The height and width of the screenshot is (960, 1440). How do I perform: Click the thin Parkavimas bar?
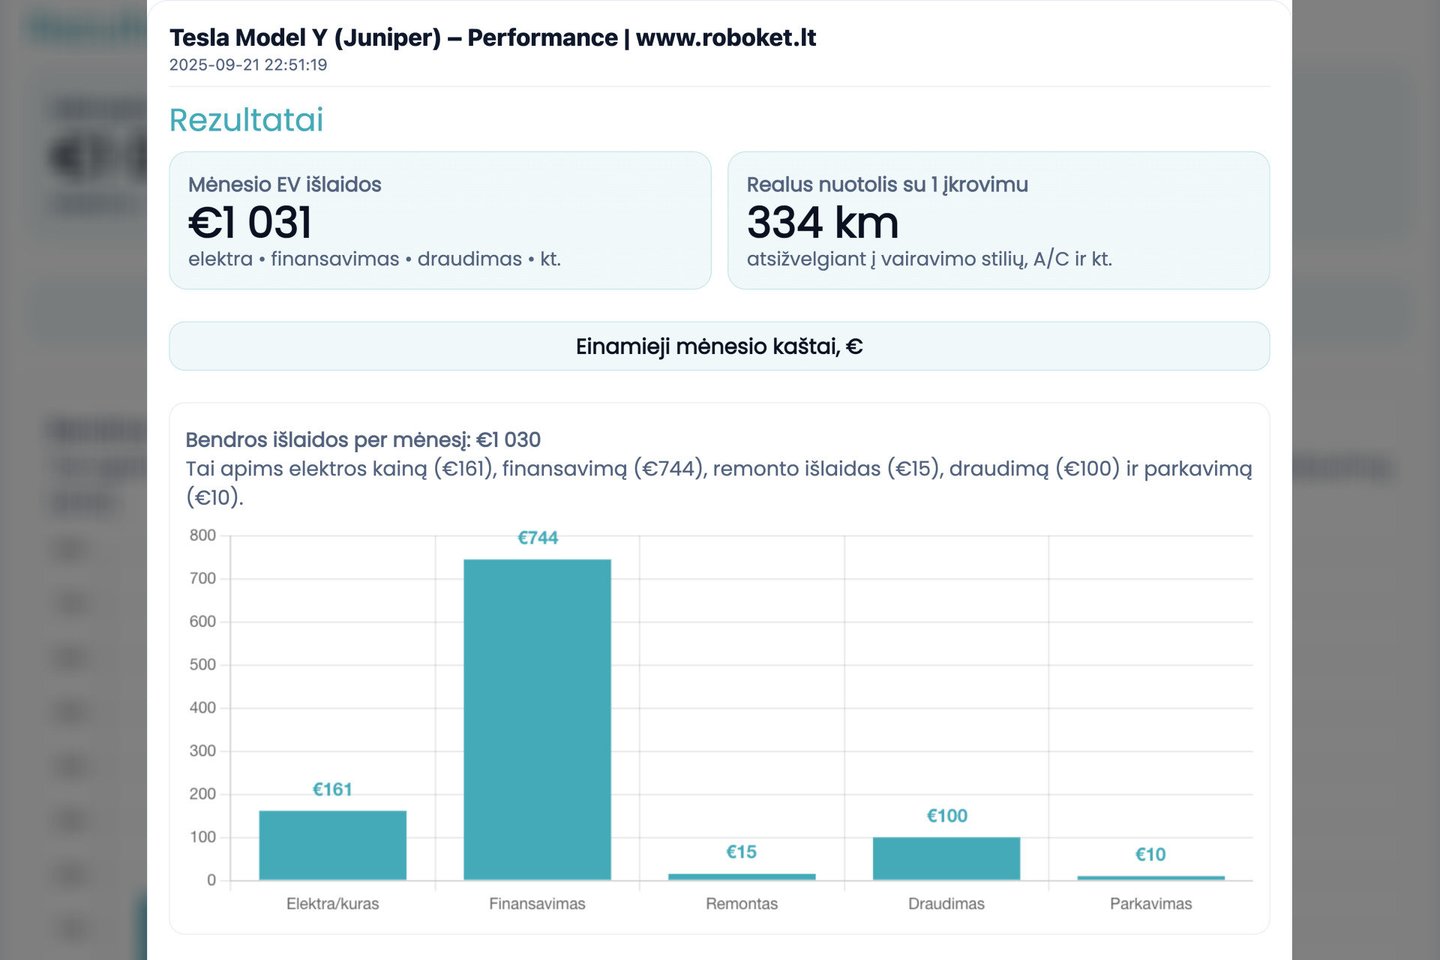pyautogui.click(x=1150, y=878)
